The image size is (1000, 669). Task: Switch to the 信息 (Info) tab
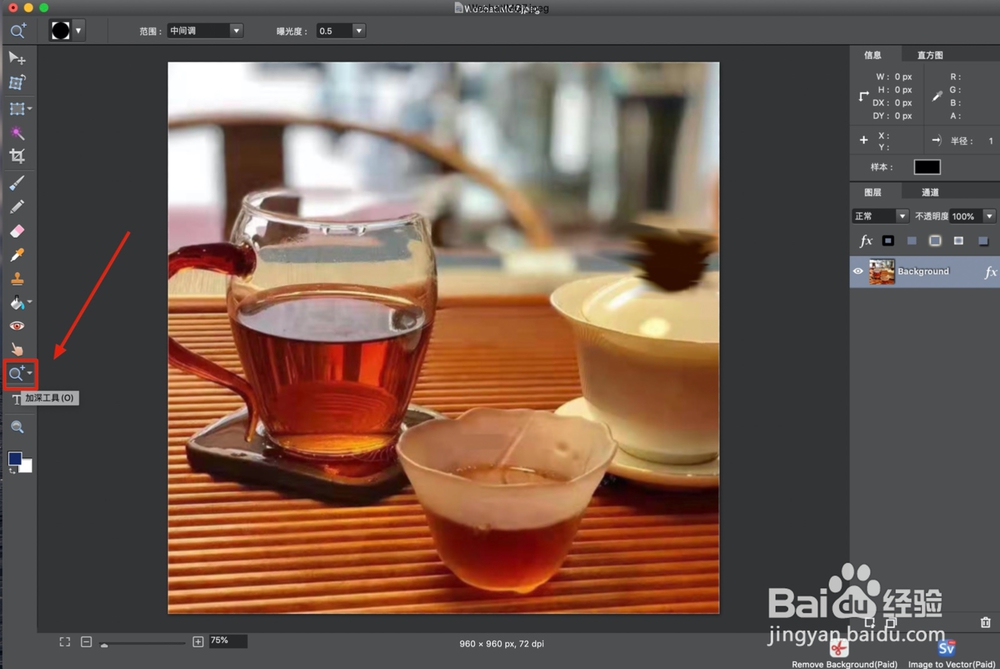(x=873, y=55)
